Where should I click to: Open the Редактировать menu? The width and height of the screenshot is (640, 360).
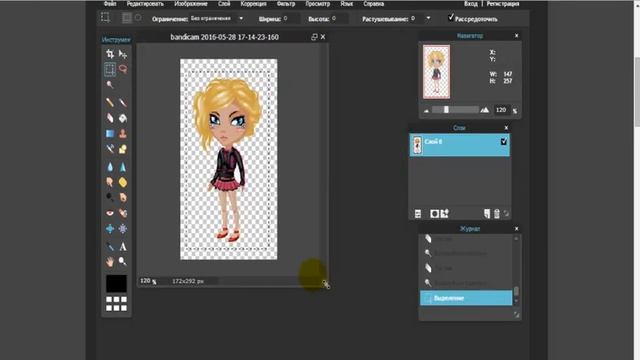coord(145,4)
